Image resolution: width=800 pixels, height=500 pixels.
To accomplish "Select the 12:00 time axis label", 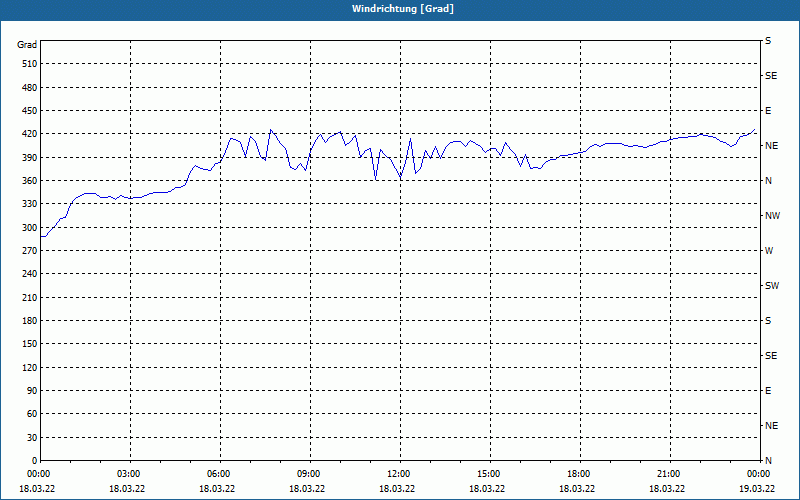I will coord(400,474).
